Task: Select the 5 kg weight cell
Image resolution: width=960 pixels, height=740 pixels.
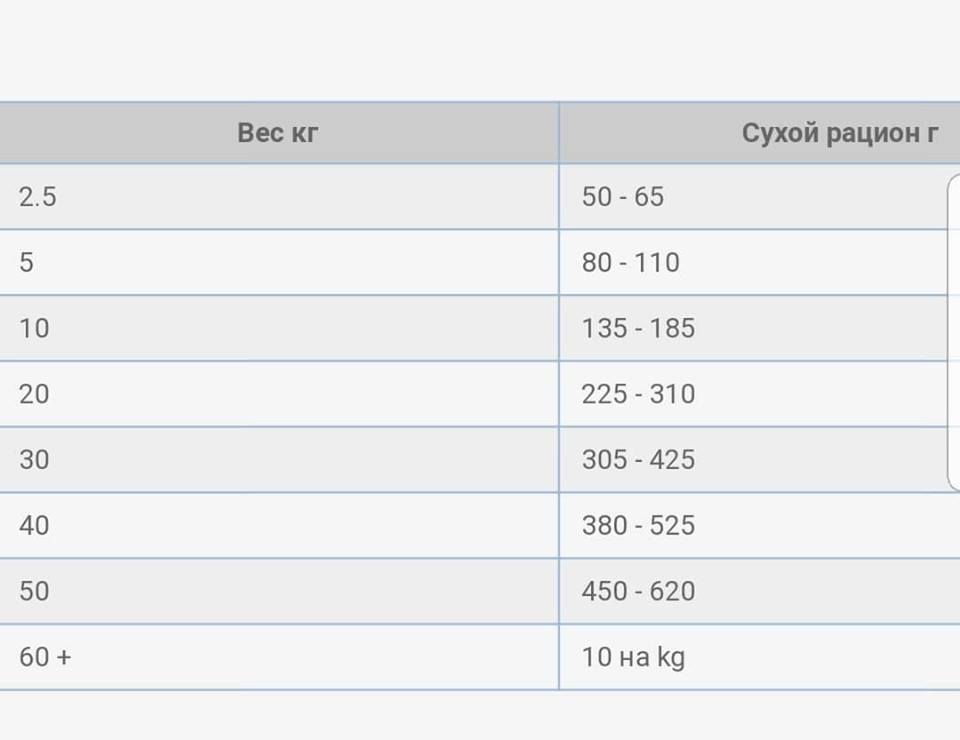Action: click(26, 263)
